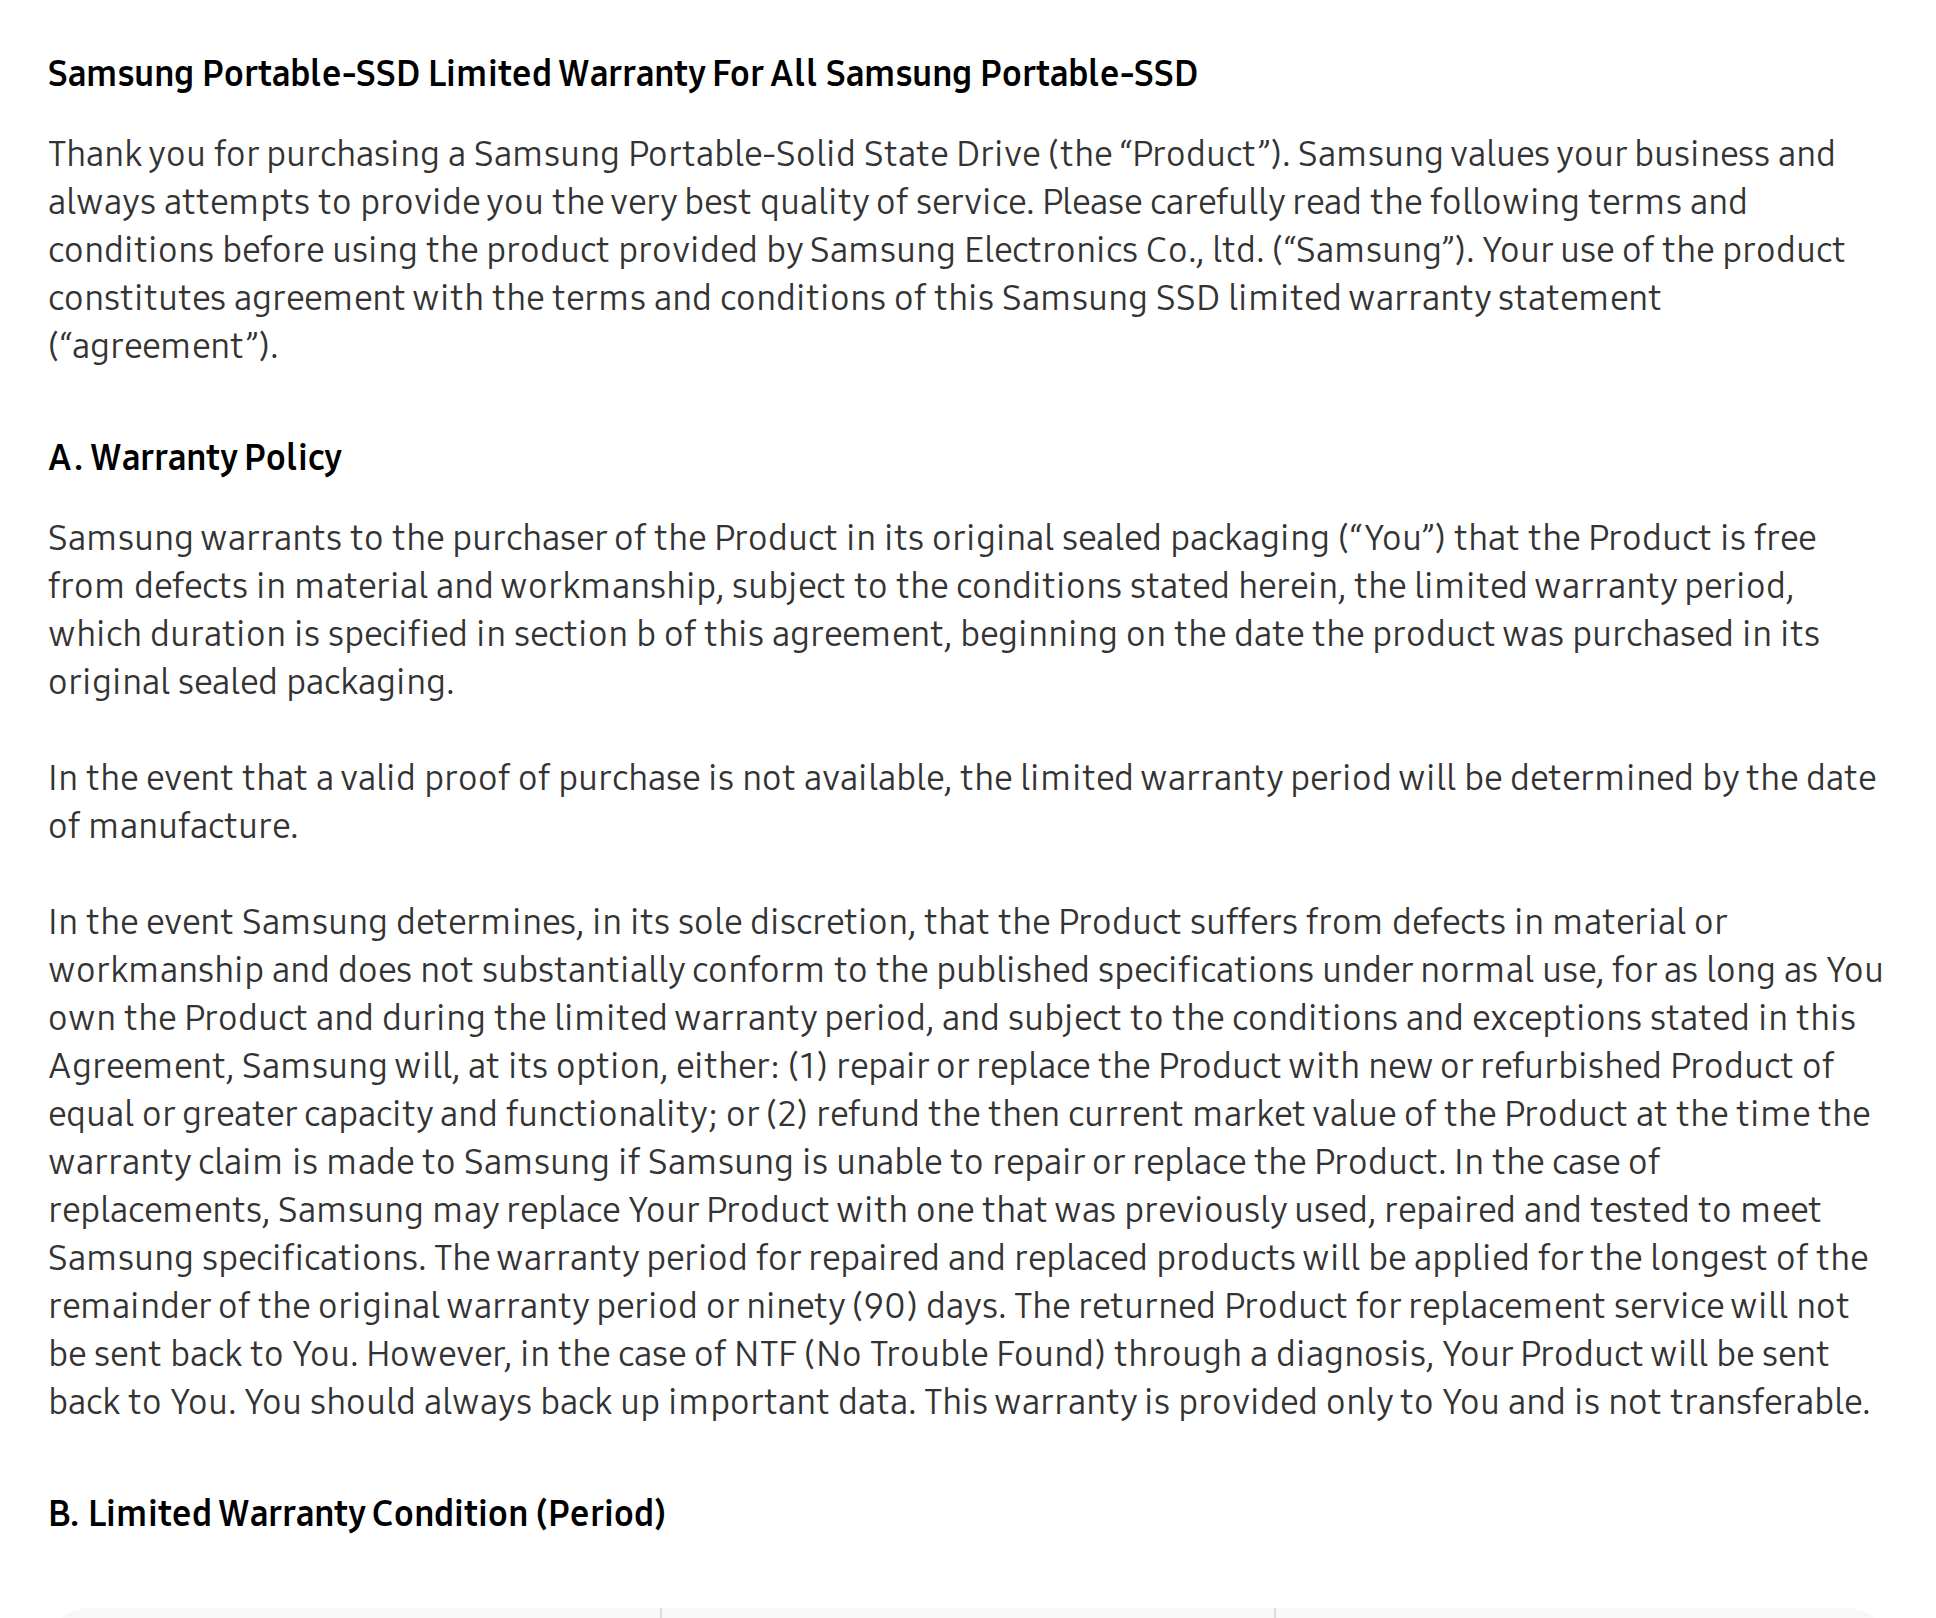Screen dimensions: 1936x1618
Task: Click the Samsung Portable-SSD Limited Warranty title
Action: (622, 74)
